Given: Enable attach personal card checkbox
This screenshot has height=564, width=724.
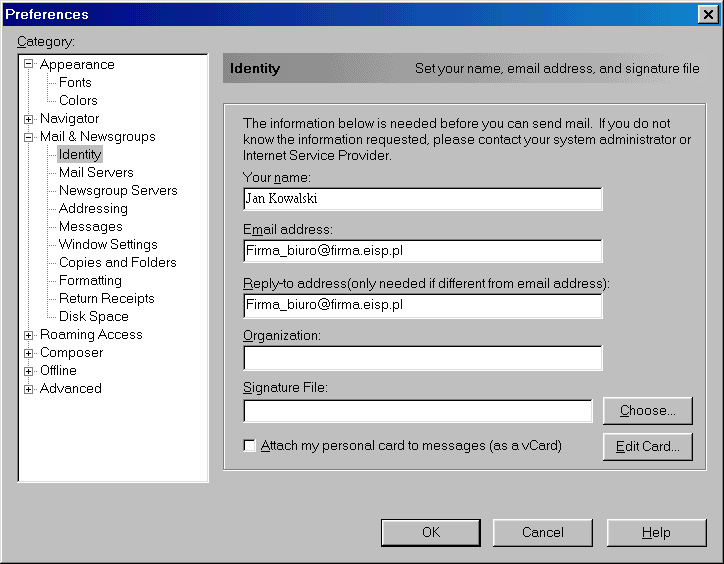Looking at the screenshot, I should pyautogui.click(x=250, y=446).
